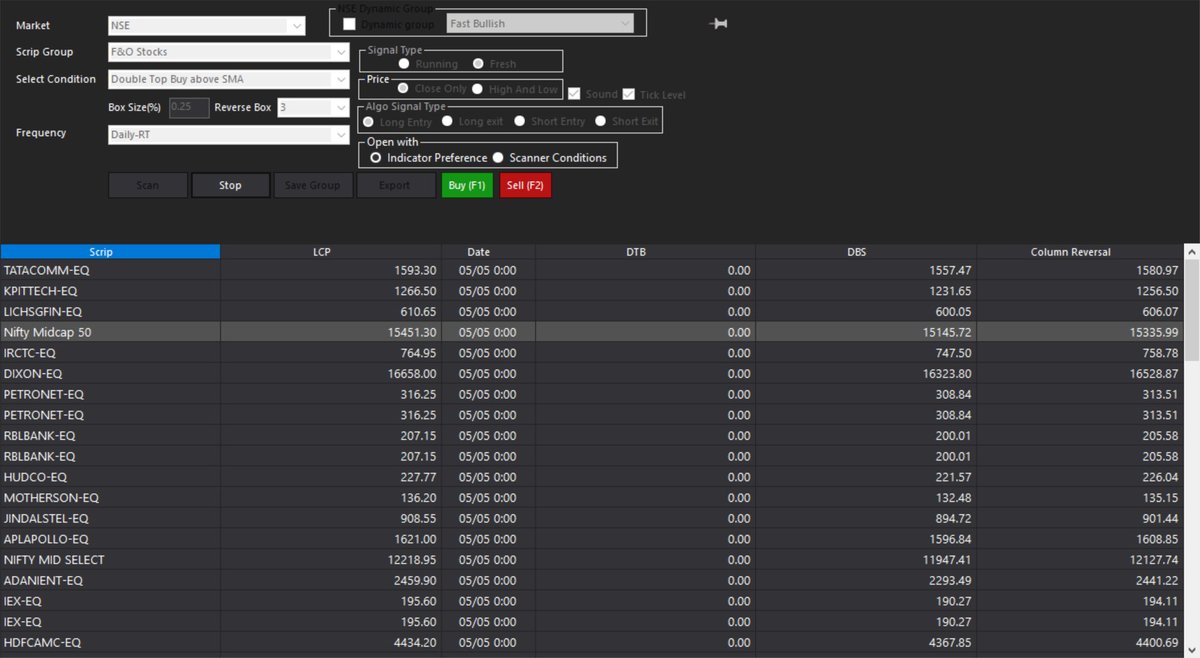The image size is (1200, 658).
Task: Open the Fast Bullish dynamic group dropdown
Action: pyautogui.click(x=540, y=23)
